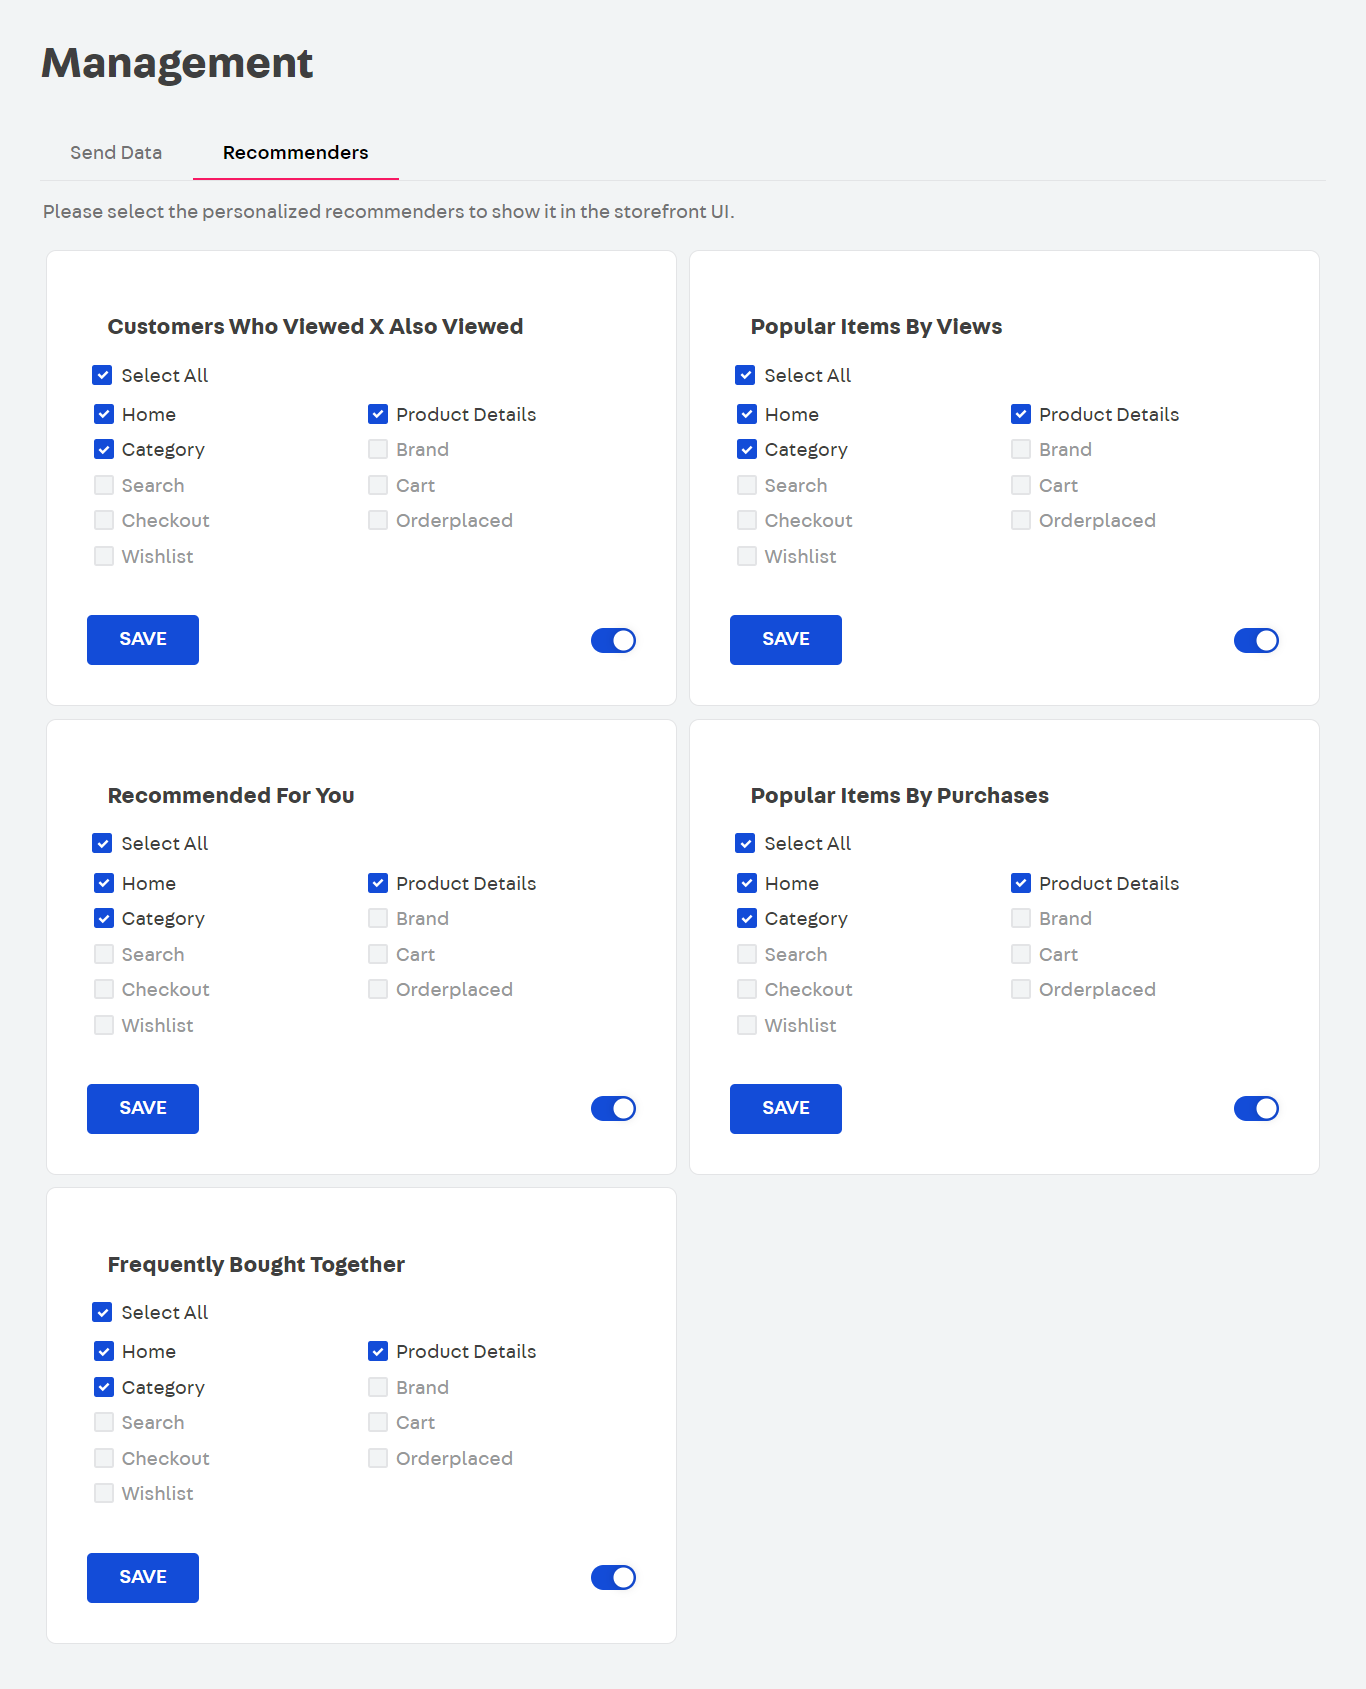The image size is (1366, 1689).
Task: Check Search in Recommended For You card
Action: tap(104, 954)
